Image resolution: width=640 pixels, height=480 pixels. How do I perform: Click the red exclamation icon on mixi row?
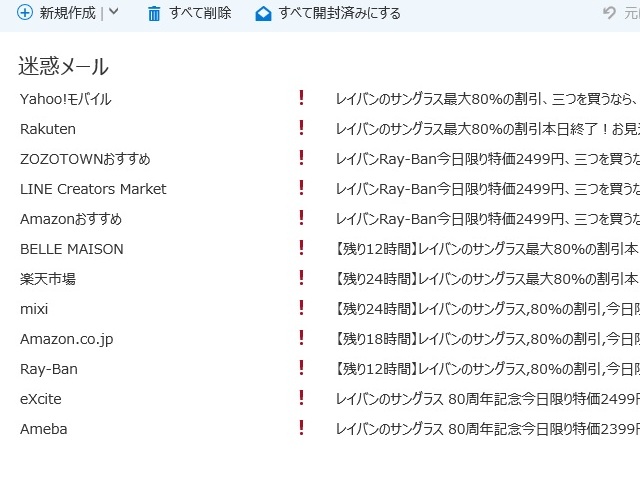coord(301,308)
